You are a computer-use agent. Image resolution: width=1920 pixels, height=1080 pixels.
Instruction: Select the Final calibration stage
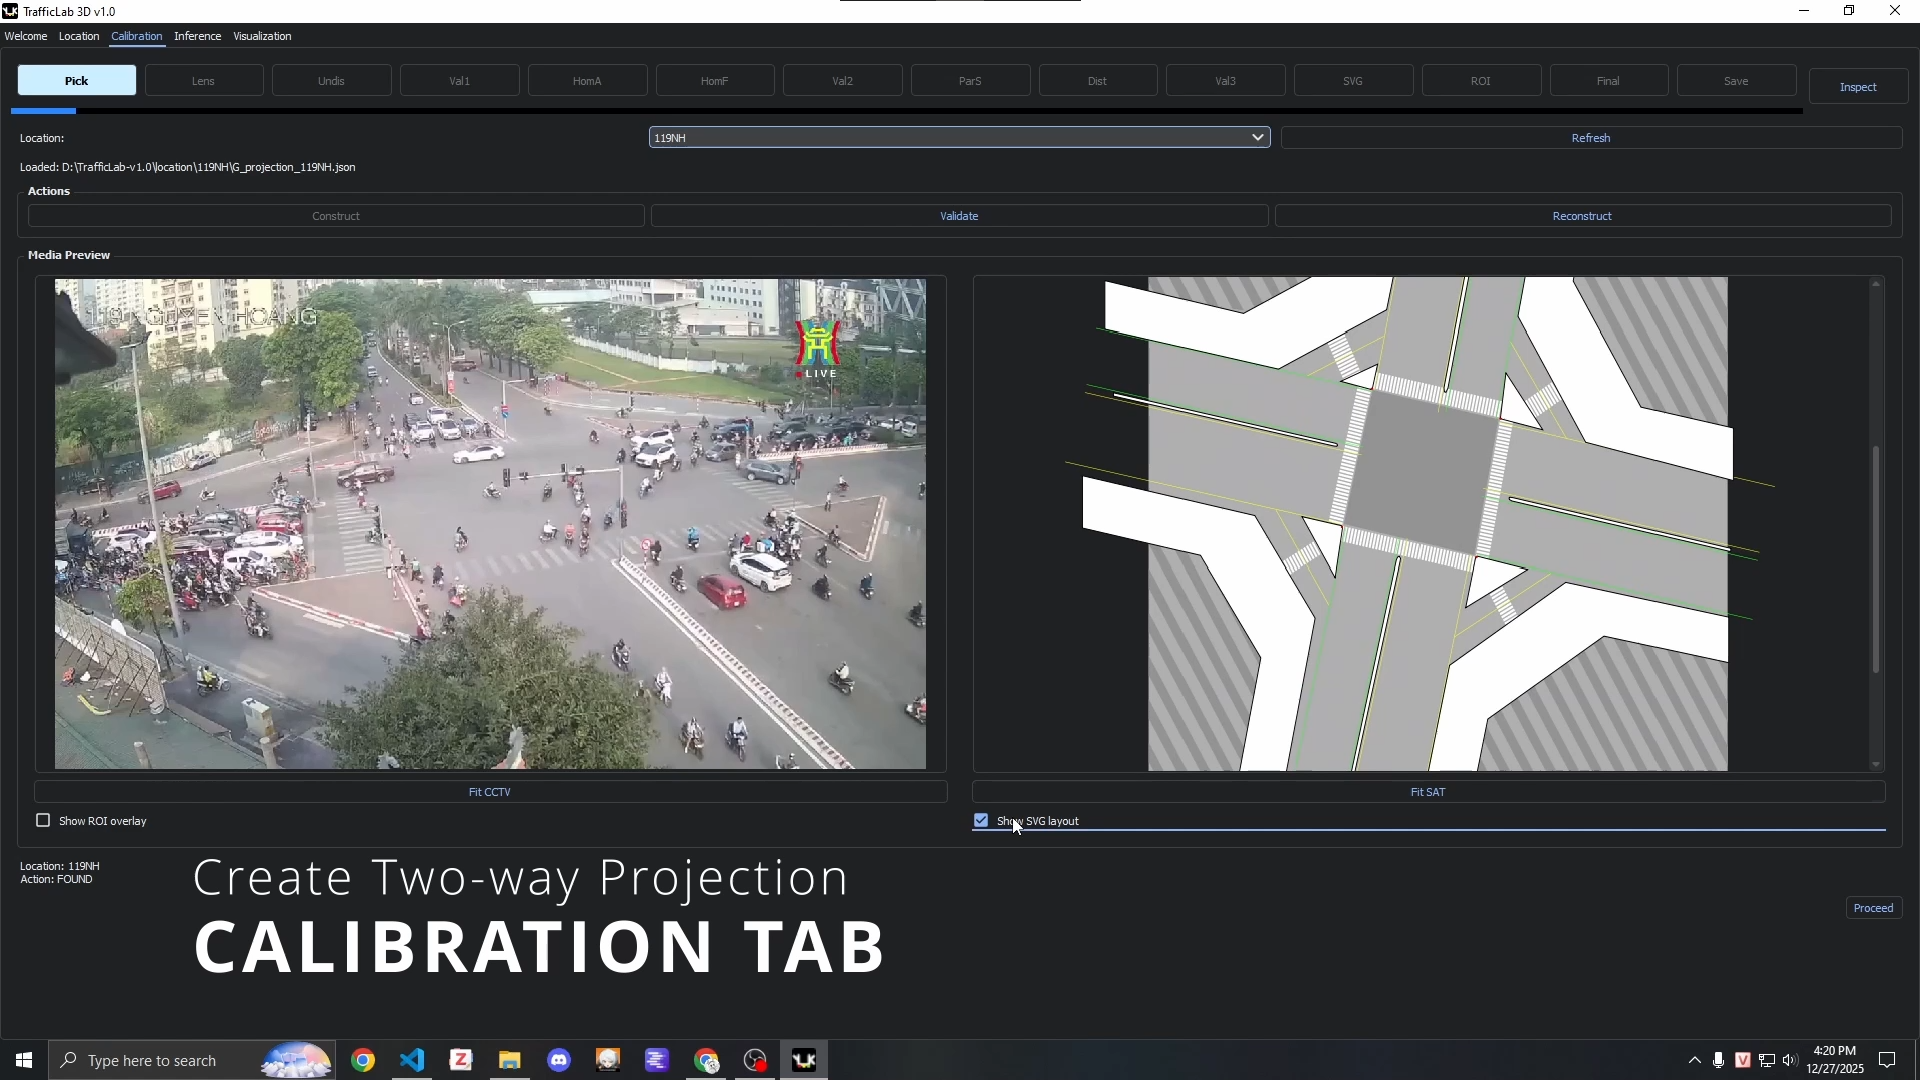[1608, 80]
